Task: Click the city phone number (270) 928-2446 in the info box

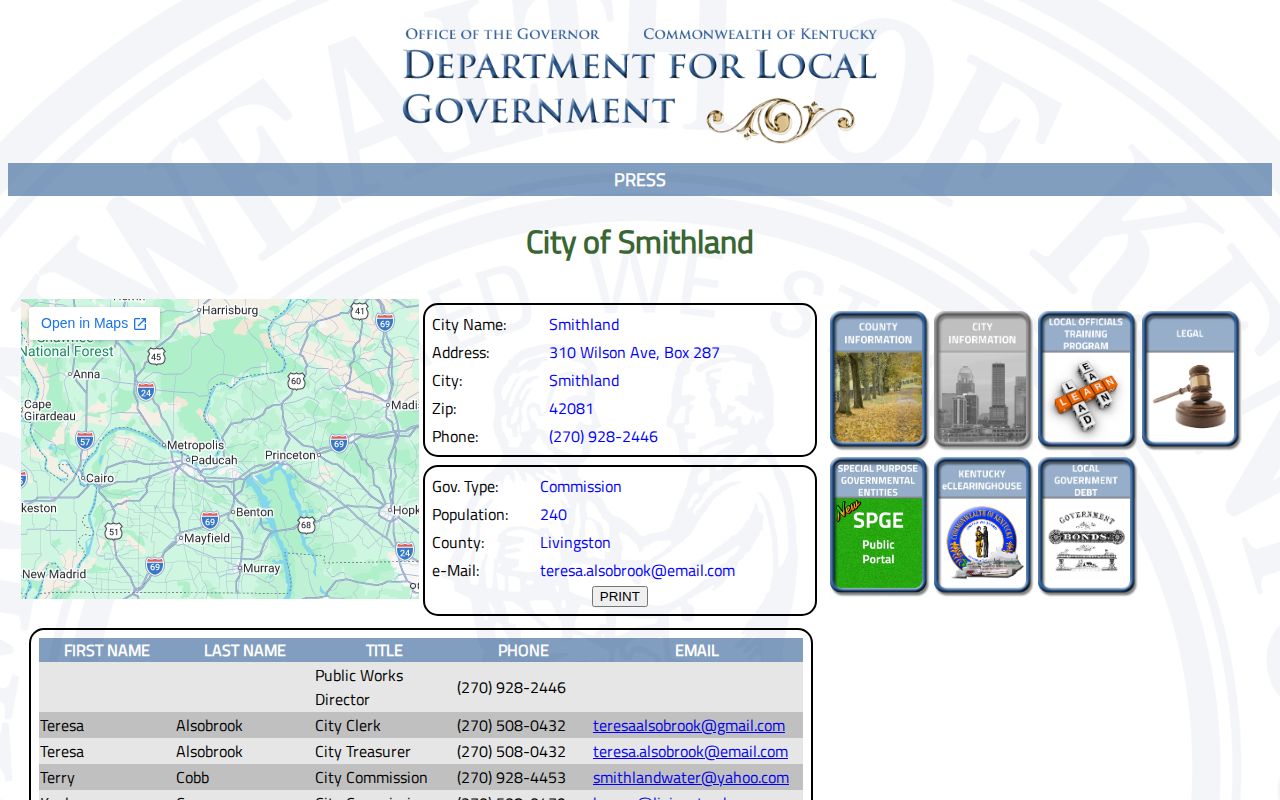Action: pyautogui.click(x=603, y=437)
